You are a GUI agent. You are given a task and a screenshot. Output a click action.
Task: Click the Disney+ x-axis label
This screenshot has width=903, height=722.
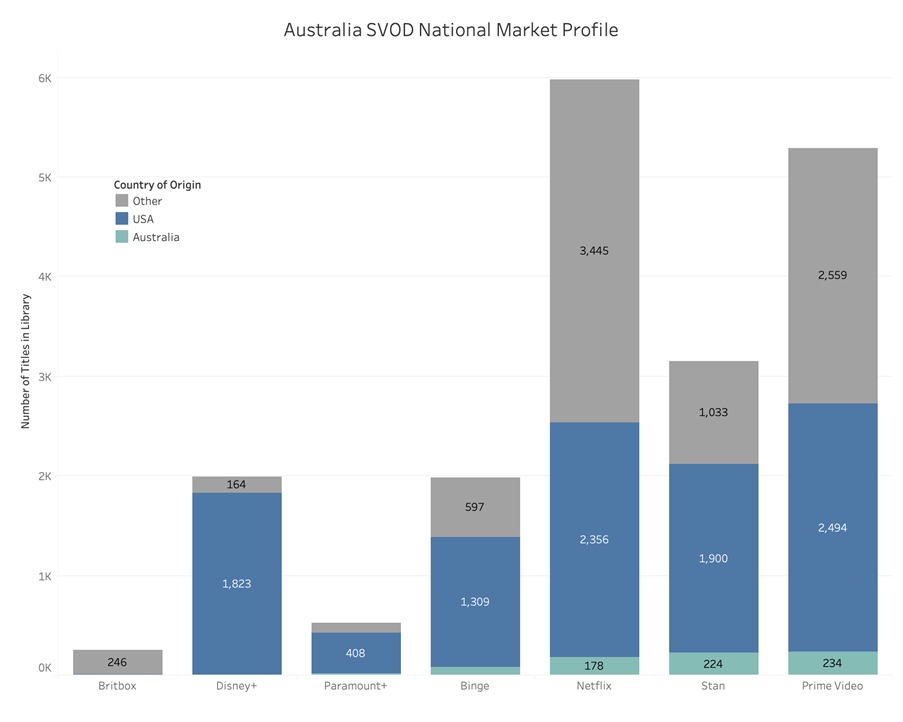(x=237, y=686)
